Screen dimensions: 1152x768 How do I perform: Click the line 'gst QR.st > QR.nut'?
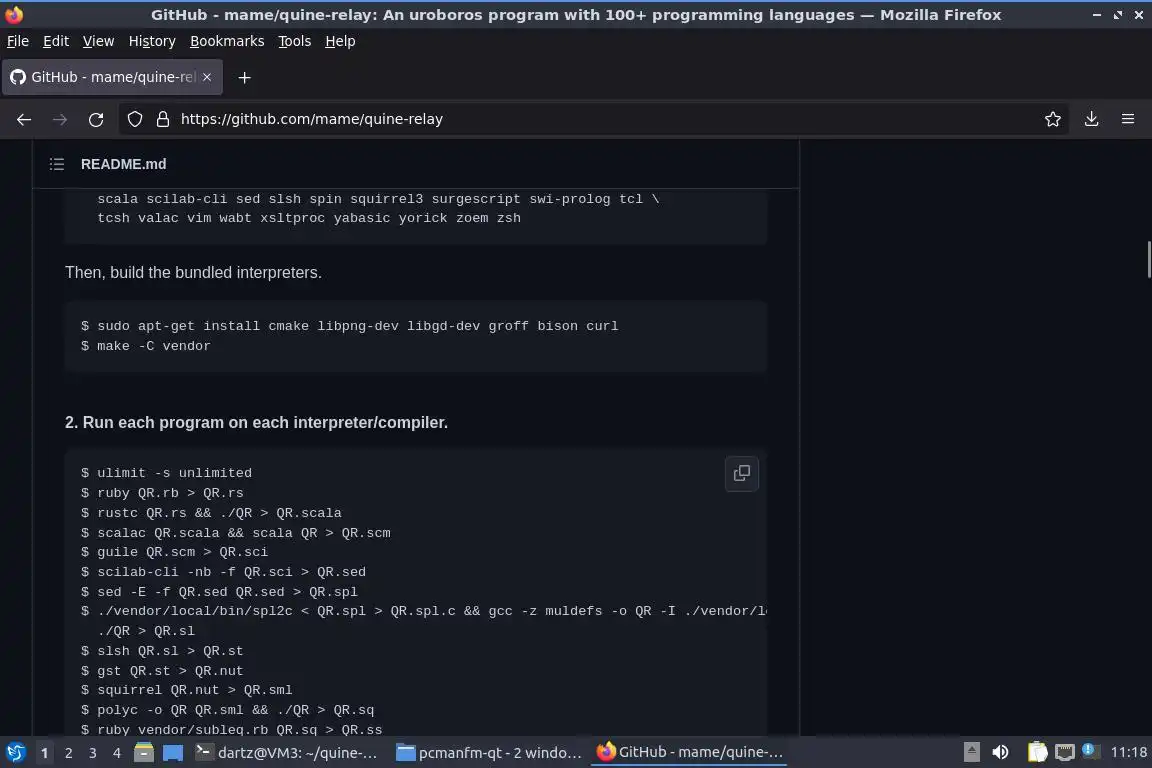point(162,670)
